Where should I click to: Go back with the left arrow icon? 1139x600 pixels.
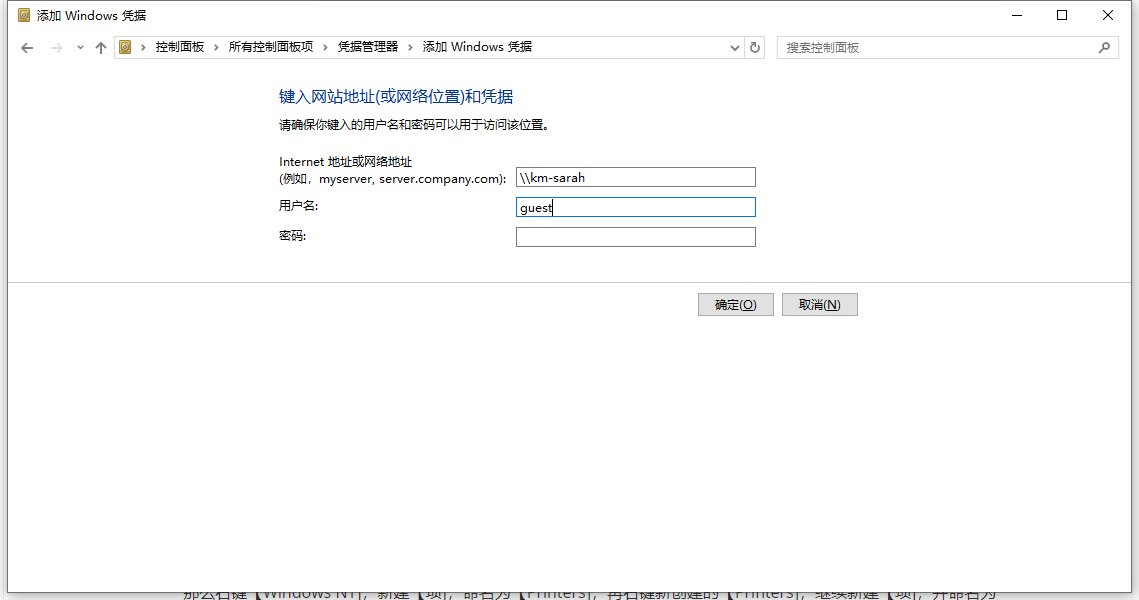pos(27,48)
